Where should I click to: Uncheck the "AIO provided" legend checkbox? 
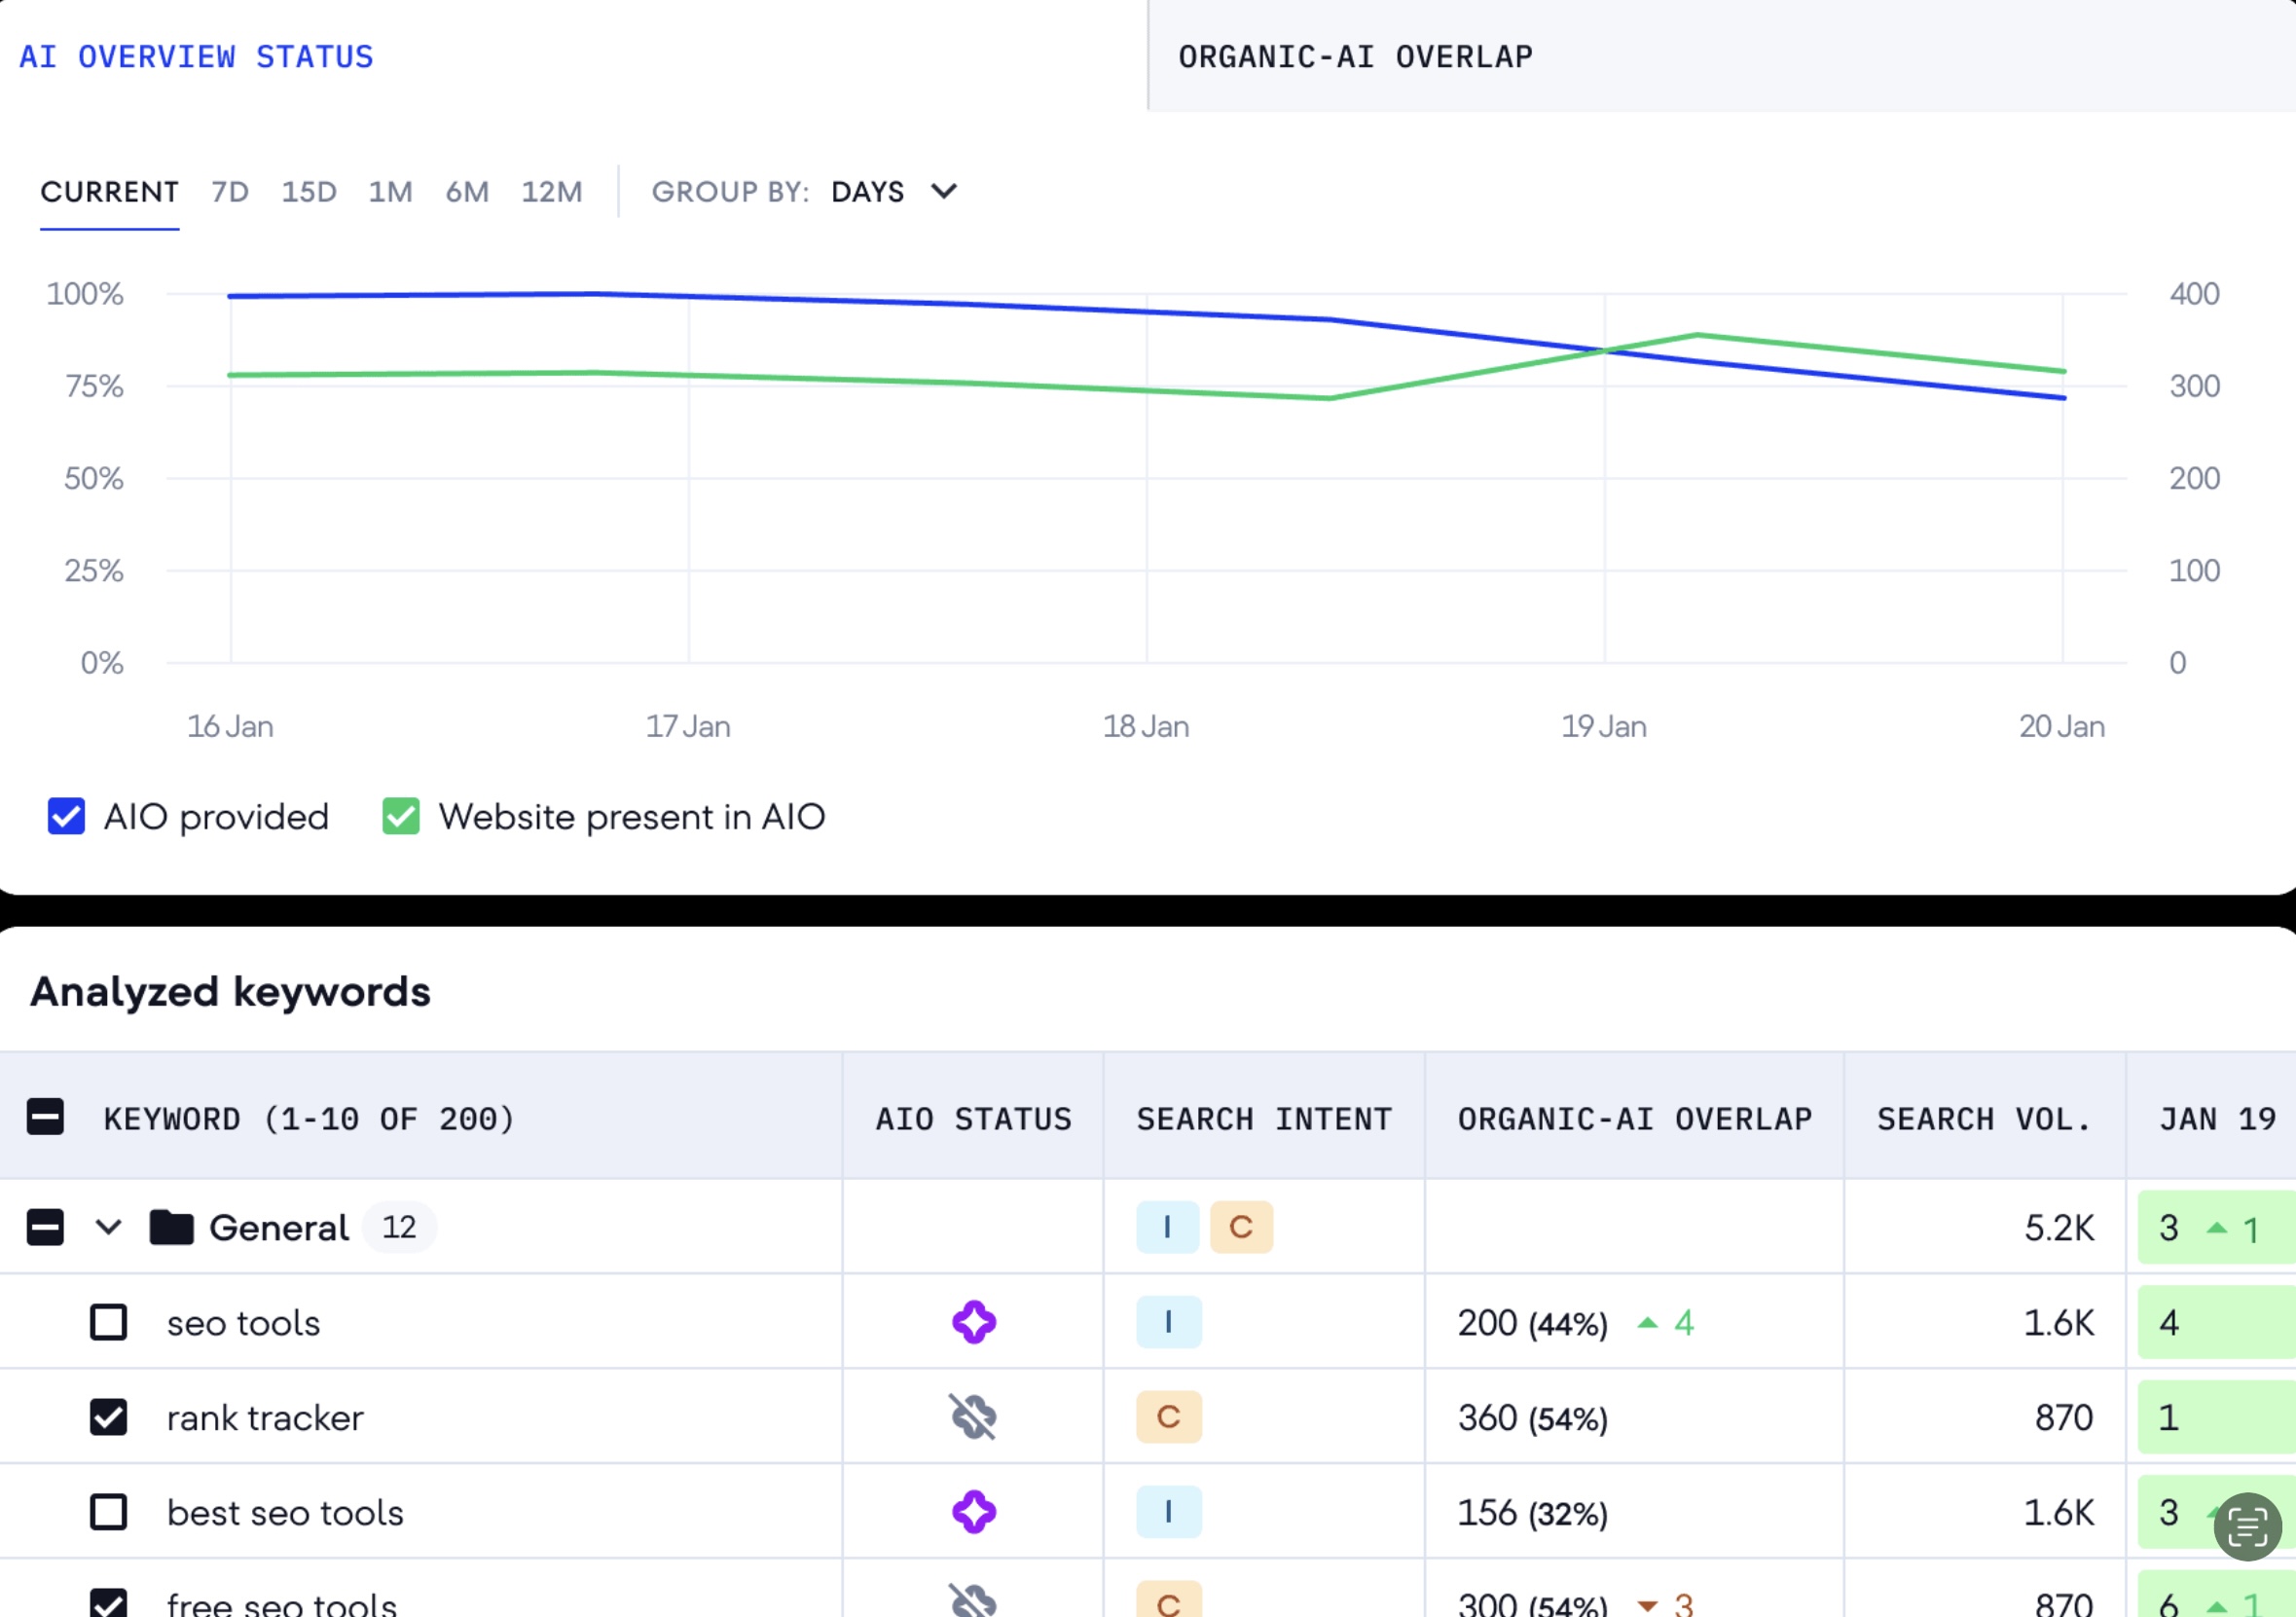pyautogui.click(x=66, y=816)
